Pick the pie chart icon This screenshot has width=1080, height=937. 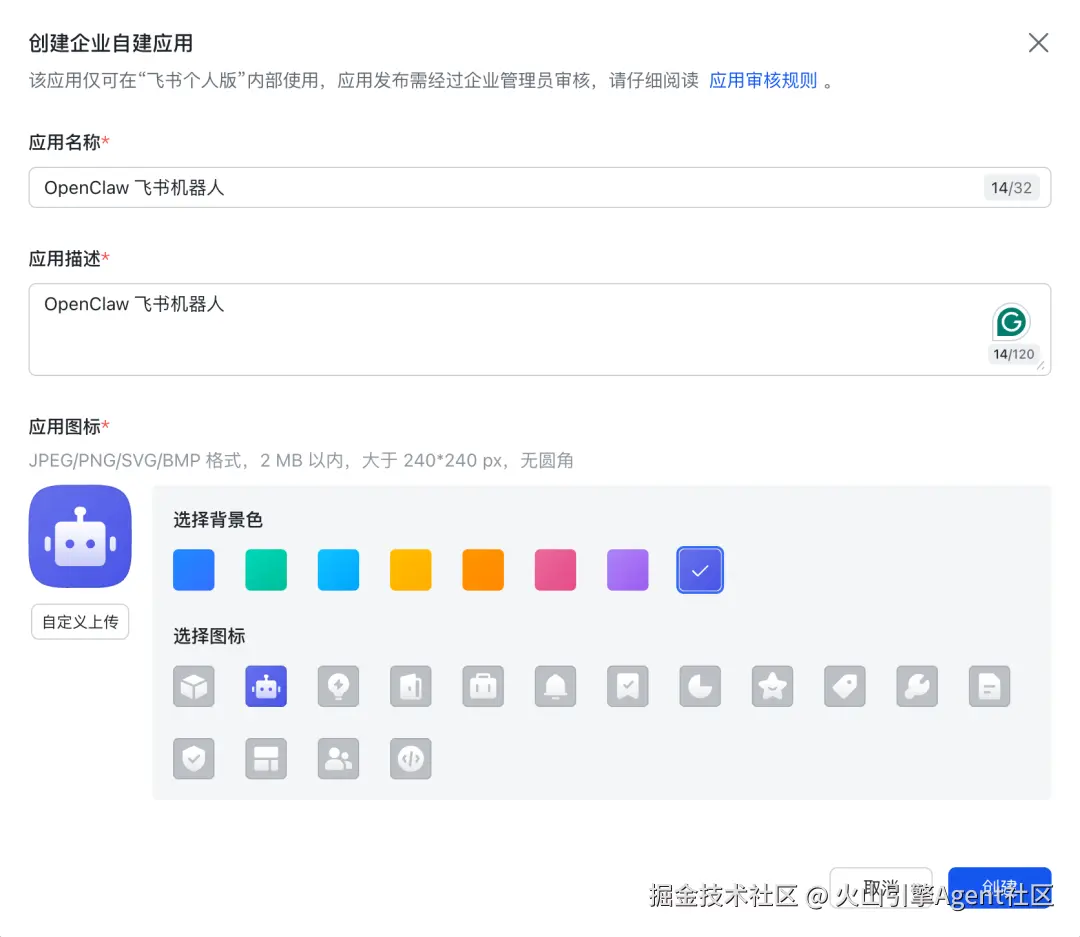(700, 686)
